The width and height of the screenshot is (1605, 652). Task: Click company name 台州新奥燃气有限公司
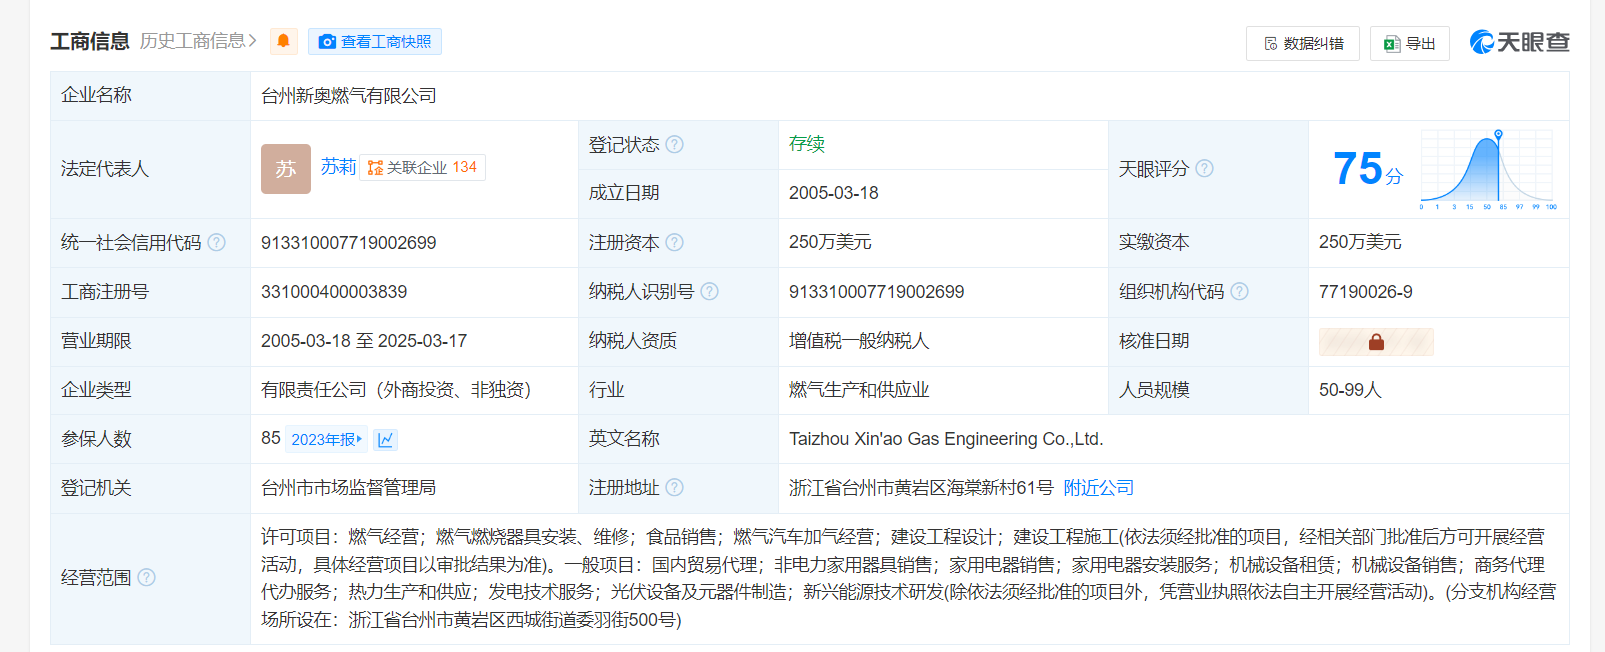coord(348,95)
